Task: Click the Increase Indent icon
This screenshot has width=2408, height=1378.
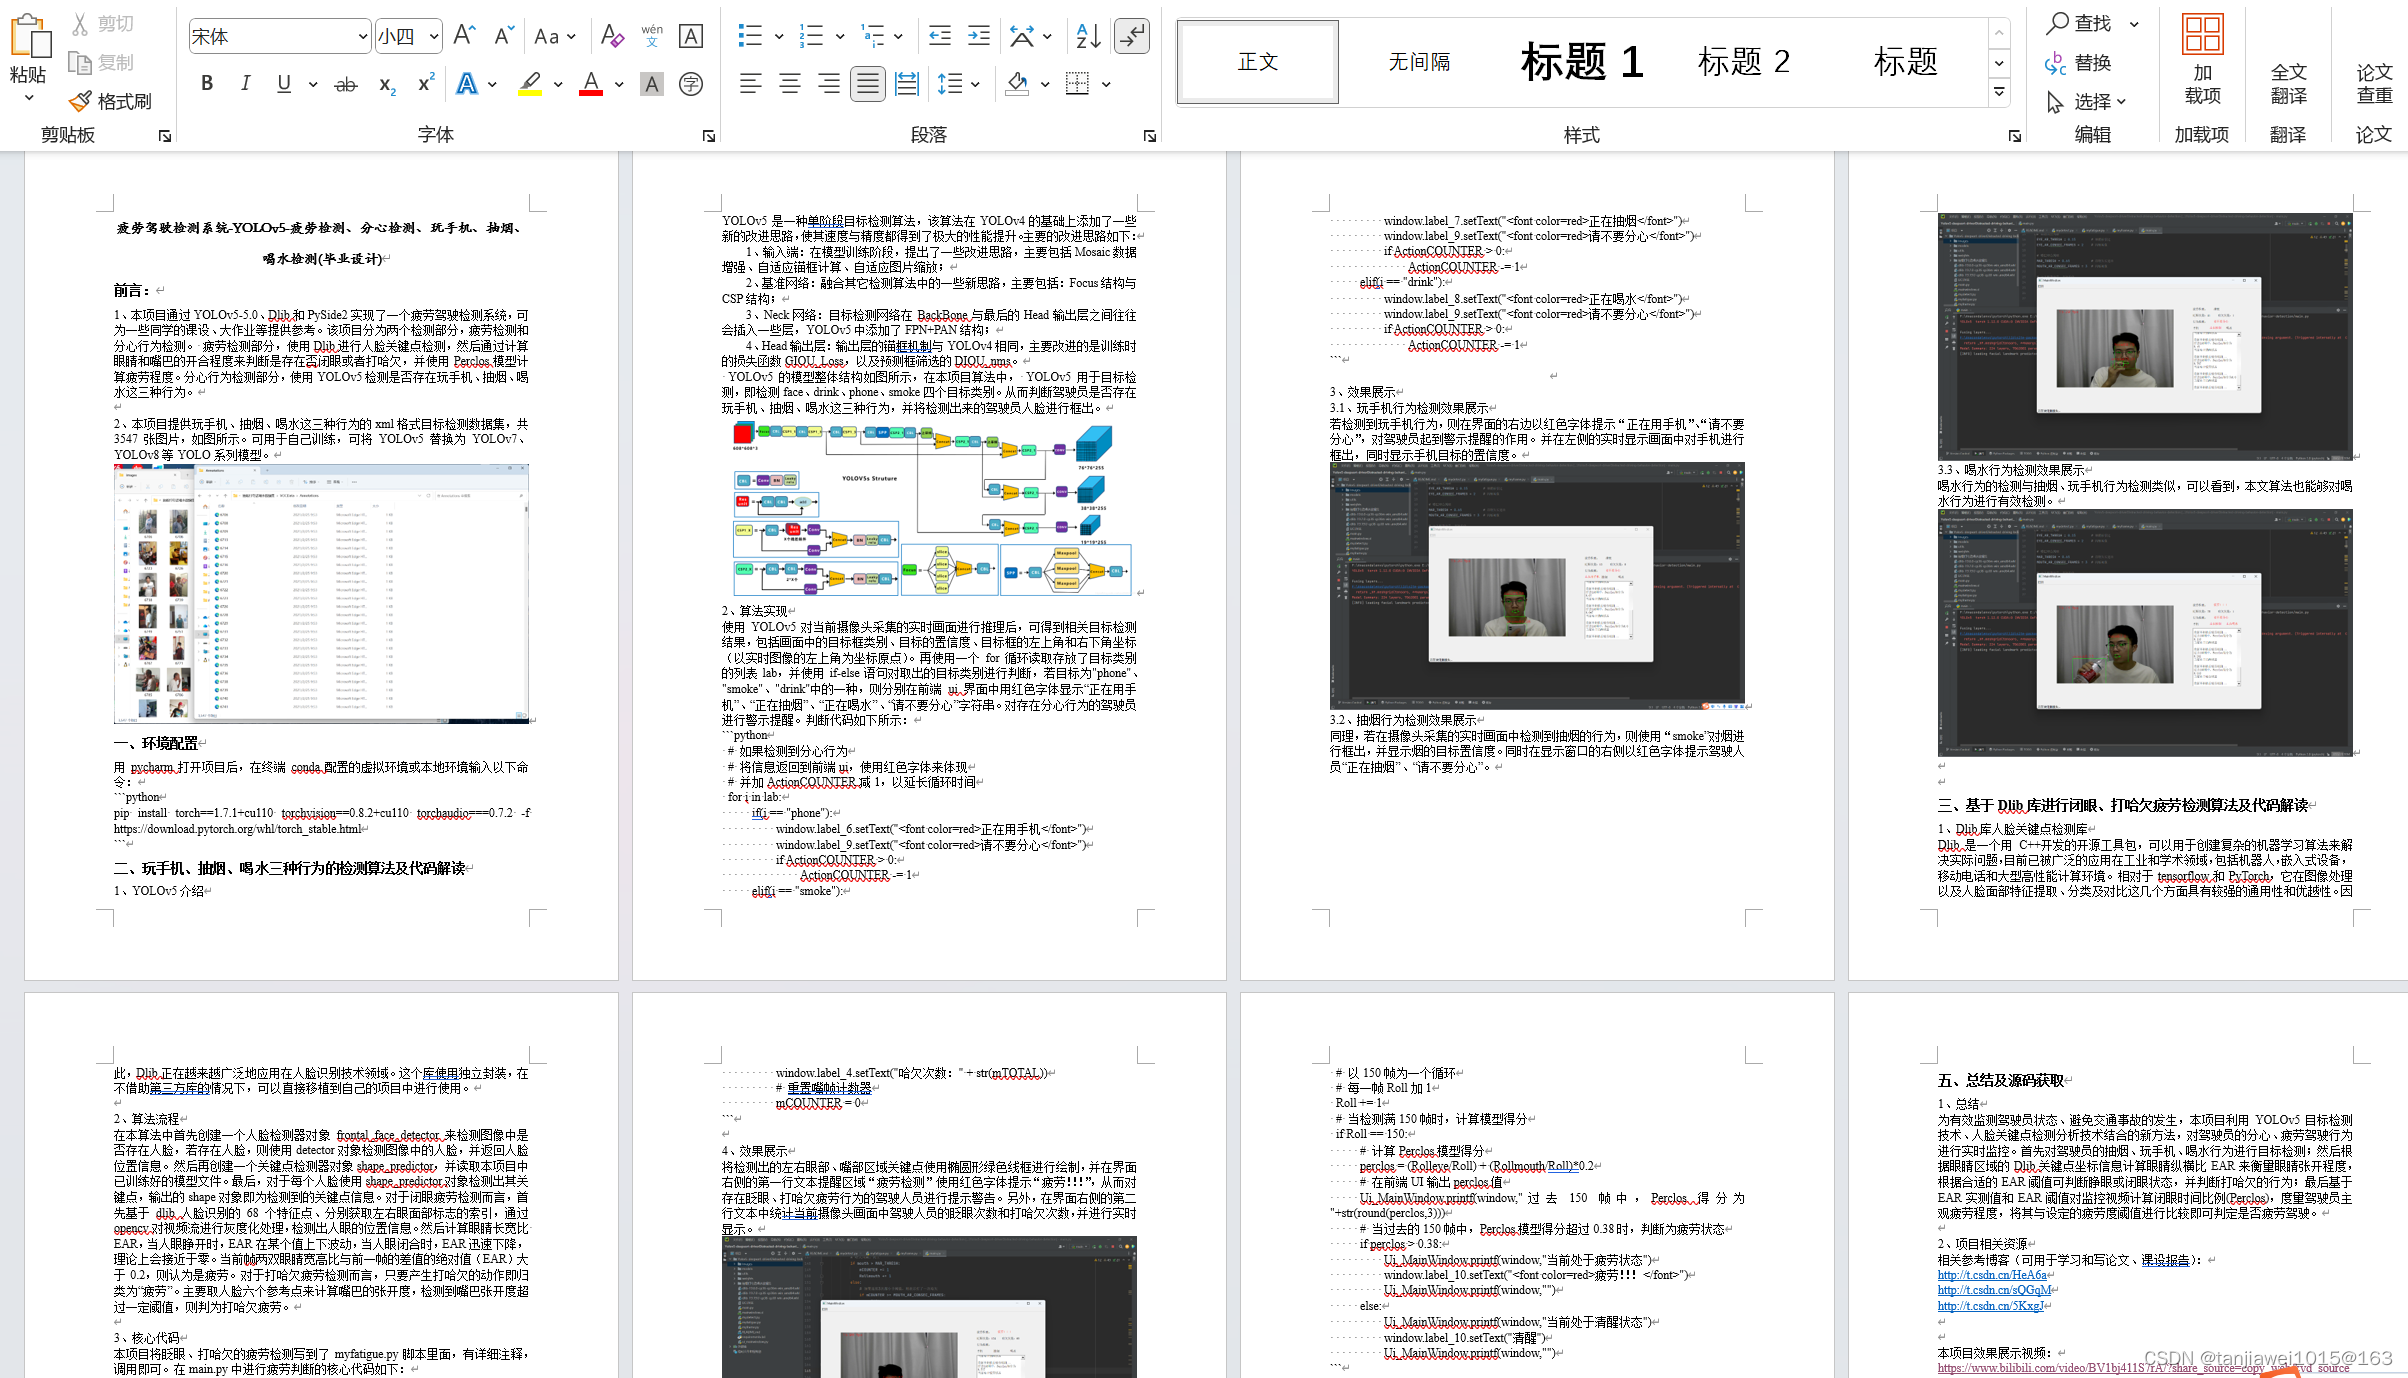Action: click(x=979, y=37)
